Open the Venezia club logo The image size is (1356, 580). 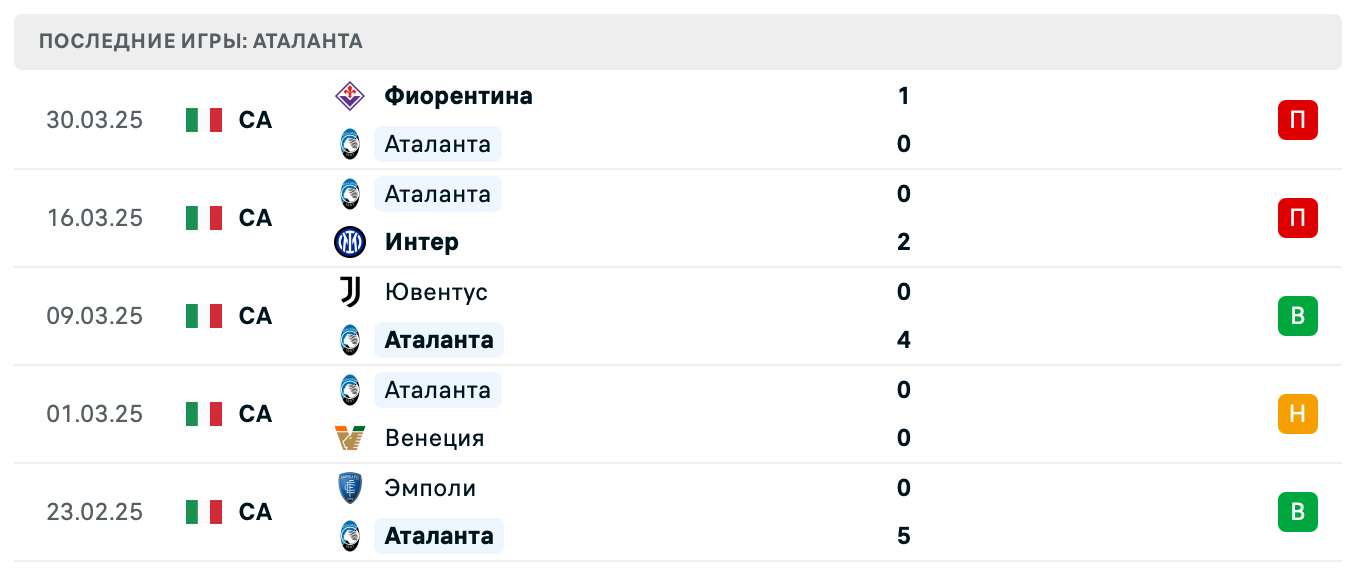(x=349, y=438)
